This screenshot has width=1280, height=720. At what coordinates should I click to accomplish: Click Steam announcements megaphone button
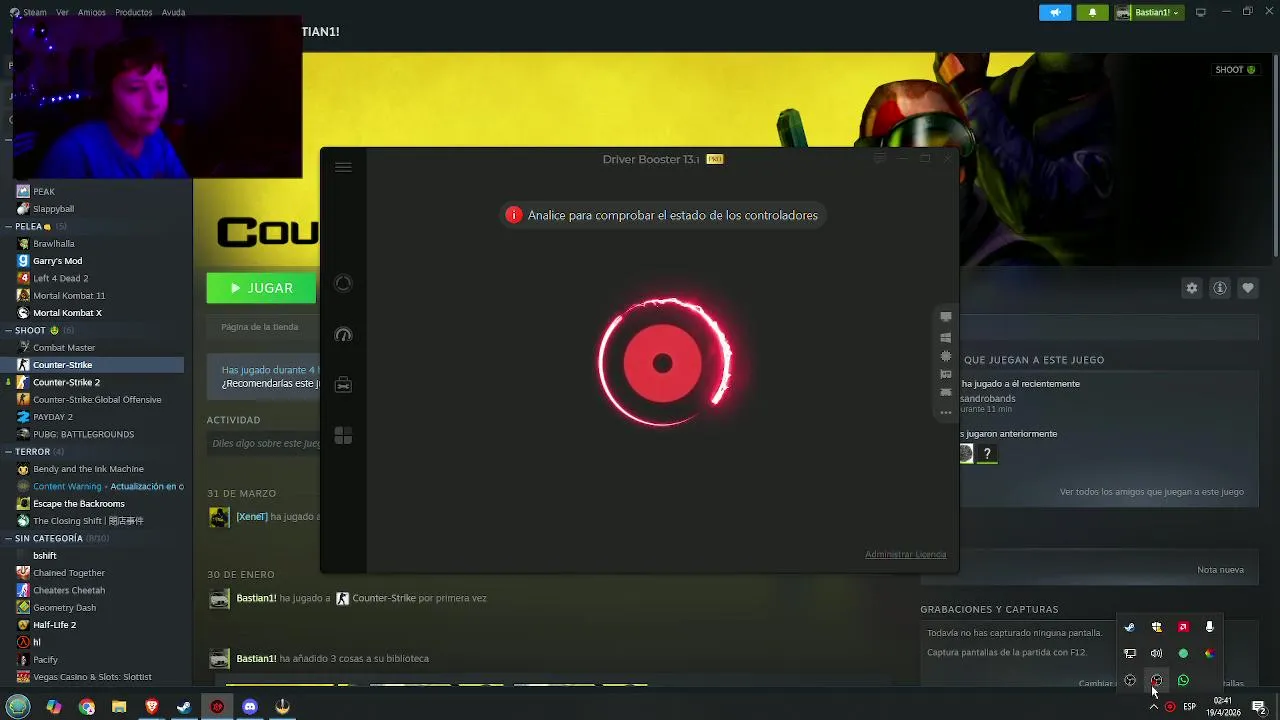[1055, 12]
